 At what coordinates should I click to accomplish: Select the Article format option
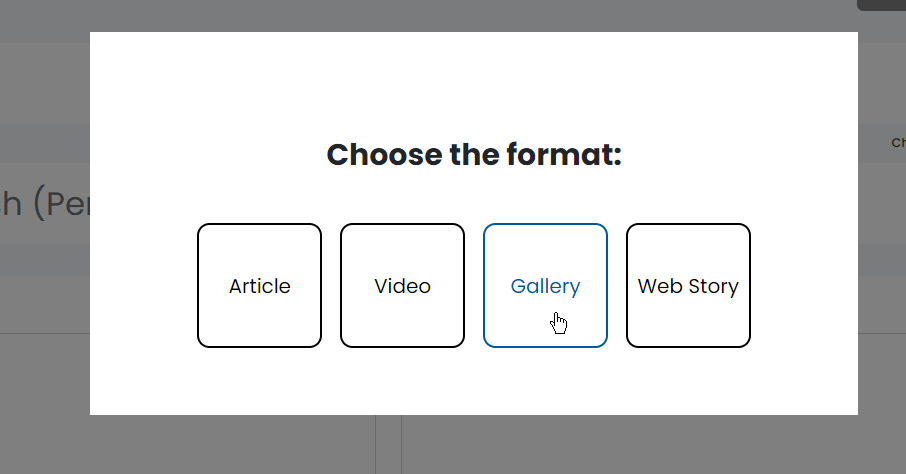click(259, 286)
